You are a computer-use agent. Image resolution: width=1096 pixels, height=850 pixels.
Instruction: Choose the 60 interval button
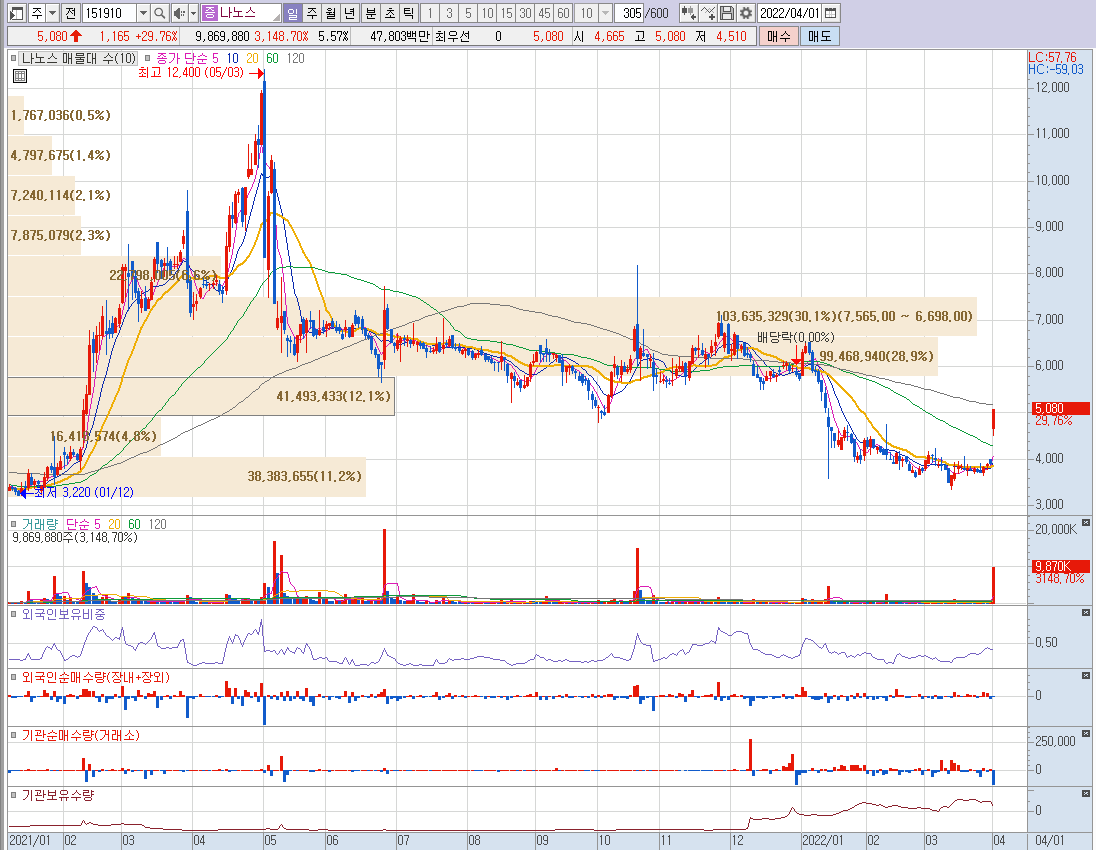click(x=563, y=13)
